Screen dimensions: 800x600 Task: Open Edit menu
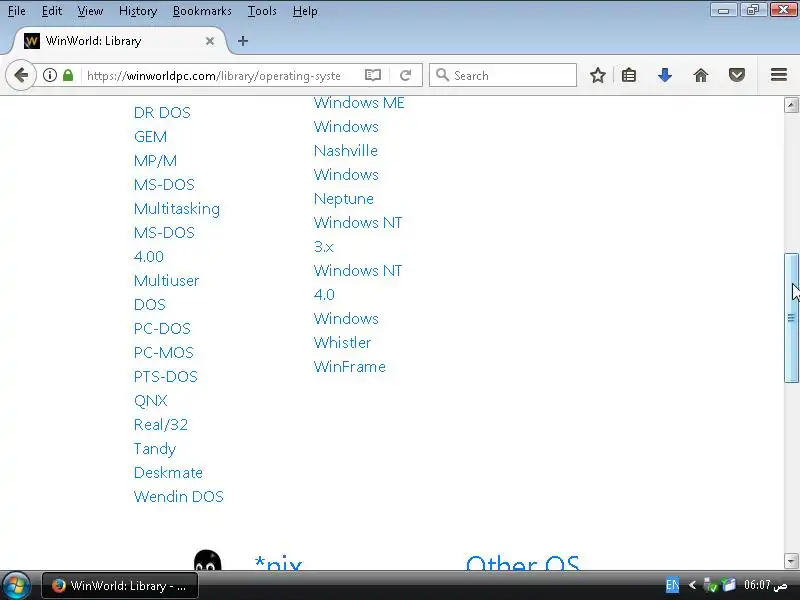tap(52, 11)
